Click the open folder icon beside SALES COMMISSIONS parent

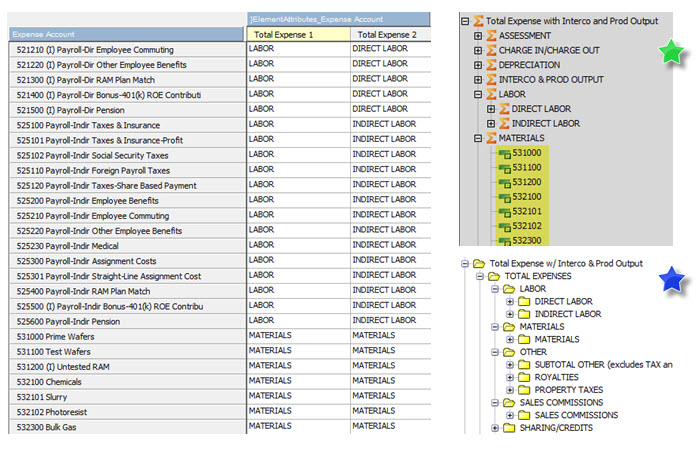509,403
